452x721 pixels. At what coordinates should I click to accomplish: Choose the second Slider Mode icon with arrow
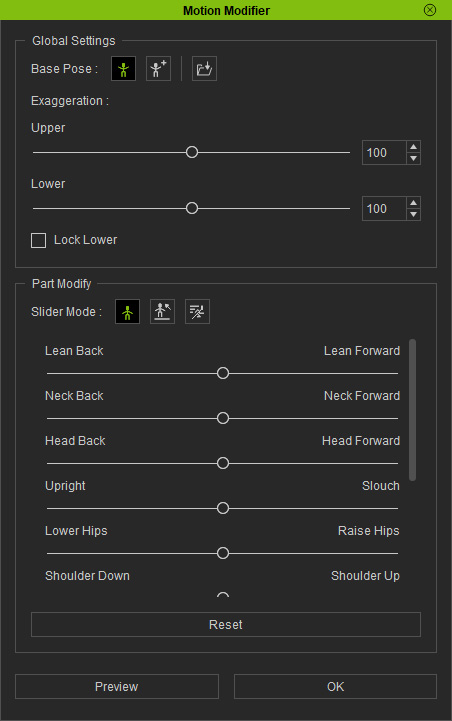coord(162,312)
